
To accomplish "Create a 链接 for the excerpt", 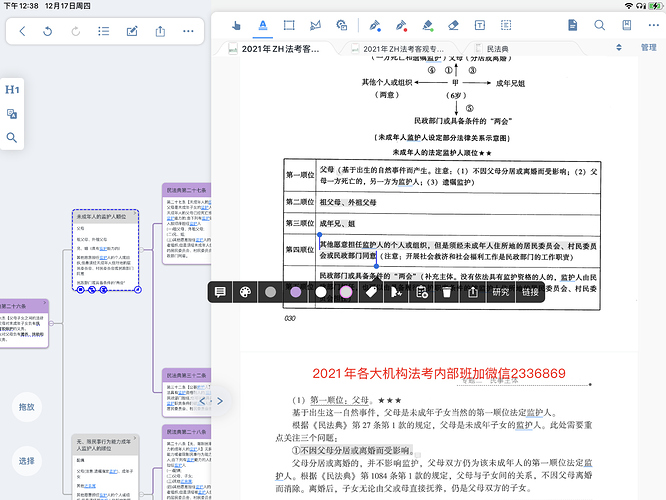I will [530, 292].
